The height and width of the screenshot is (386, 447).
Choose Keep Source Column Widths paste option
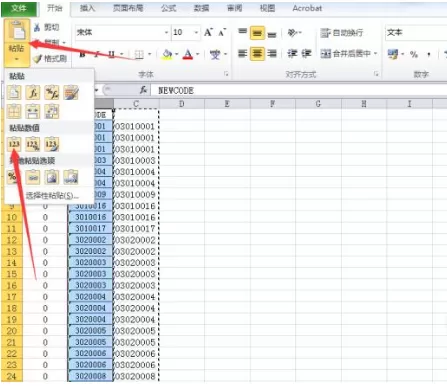(33, 111)
